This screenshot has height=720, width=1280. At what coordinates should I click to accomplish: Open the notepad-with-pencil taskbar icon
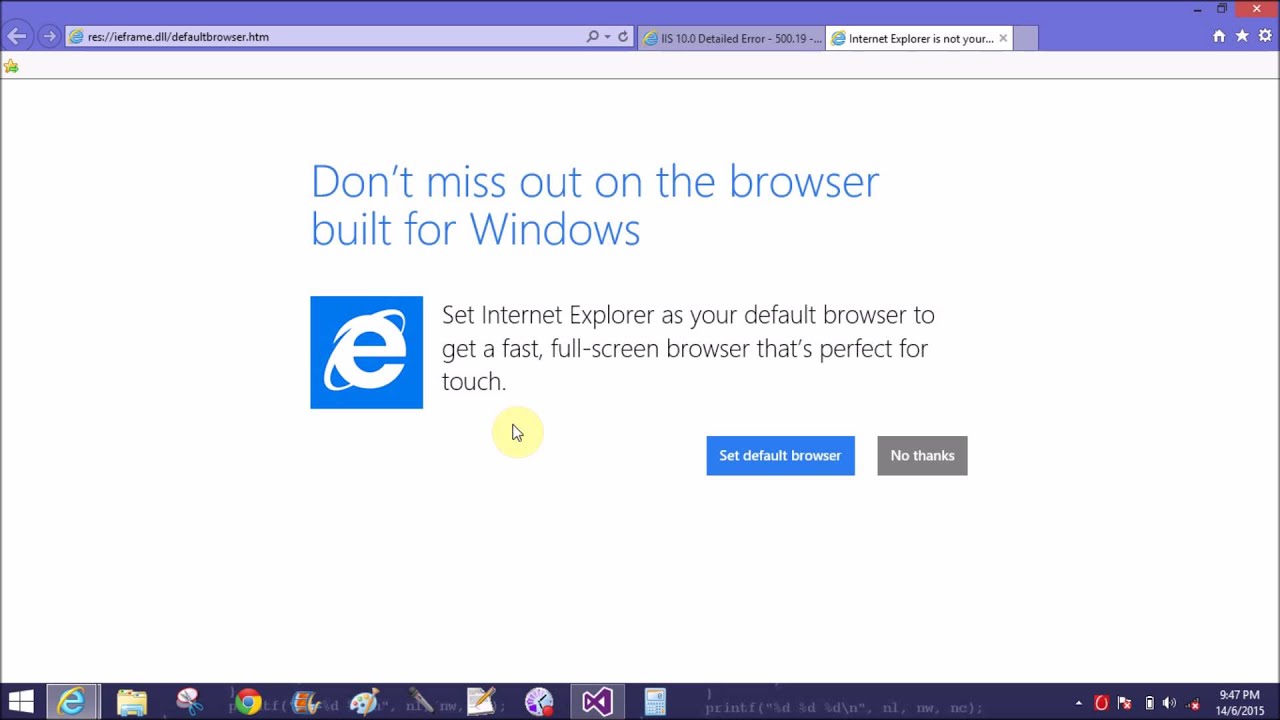click(481, 702)
